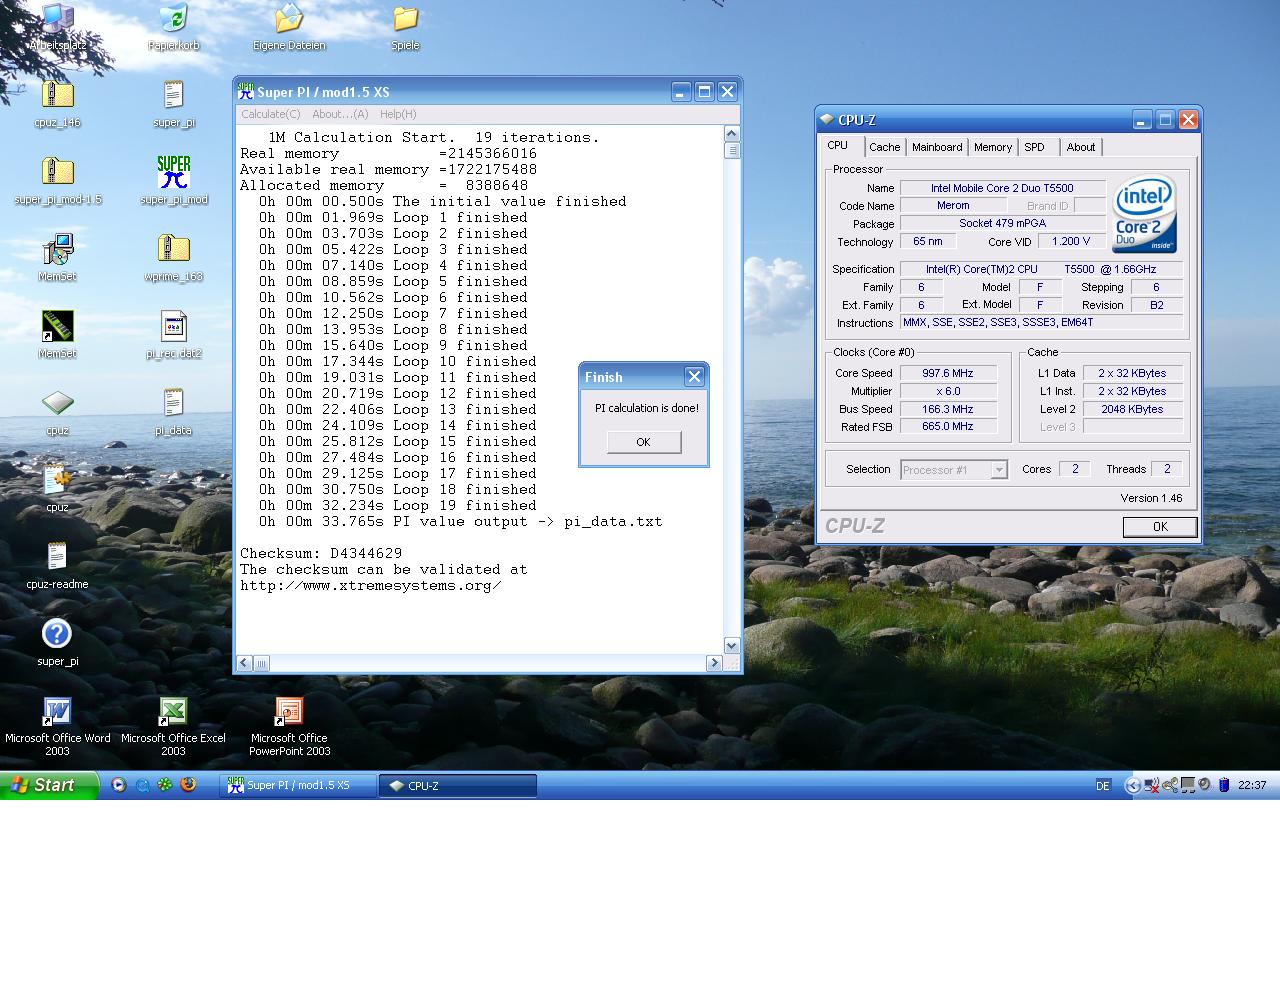Select the pi_rec.dat2 file icon
Image resolution: width=1280 pixels, height=997 pixels.
(173, 327)
